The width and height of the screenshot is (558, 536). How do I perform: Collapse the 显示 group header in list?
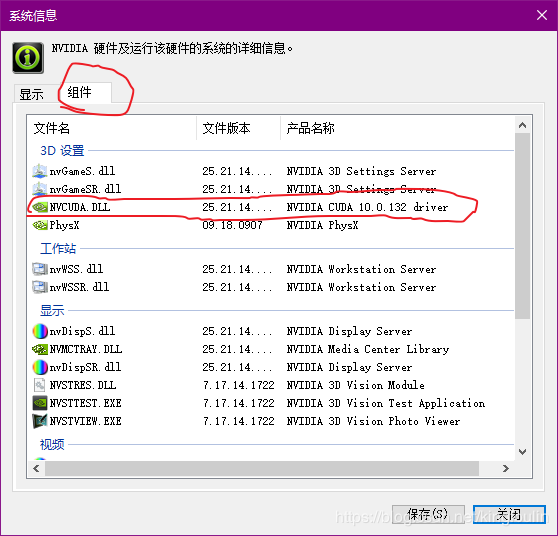point(52,311)
